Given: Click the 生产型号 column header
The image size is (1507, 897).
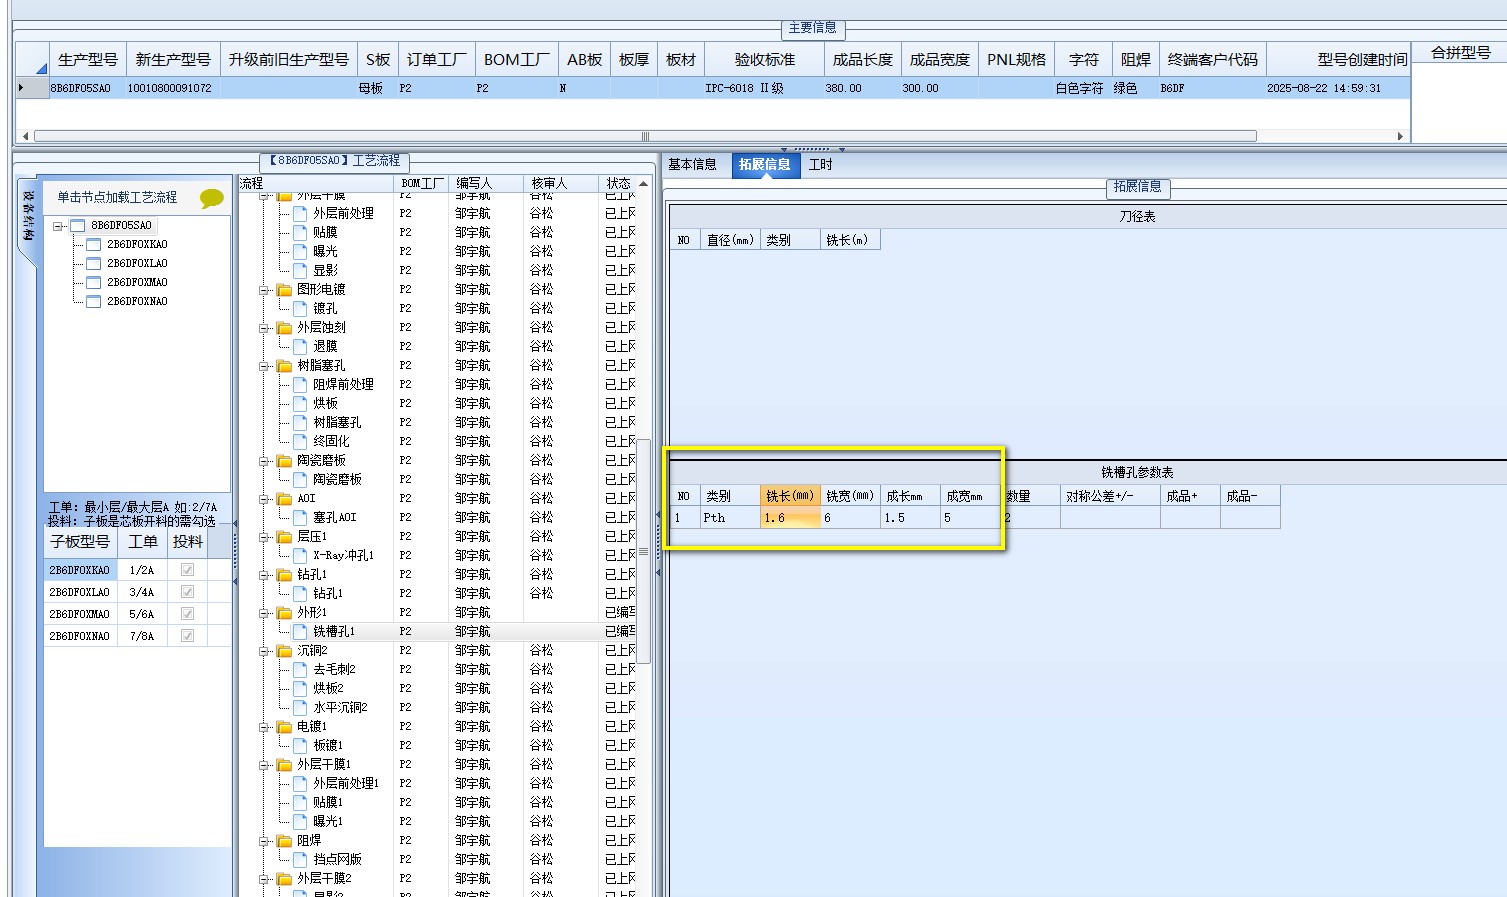Looking at the screenshot, I should (88, 60).
